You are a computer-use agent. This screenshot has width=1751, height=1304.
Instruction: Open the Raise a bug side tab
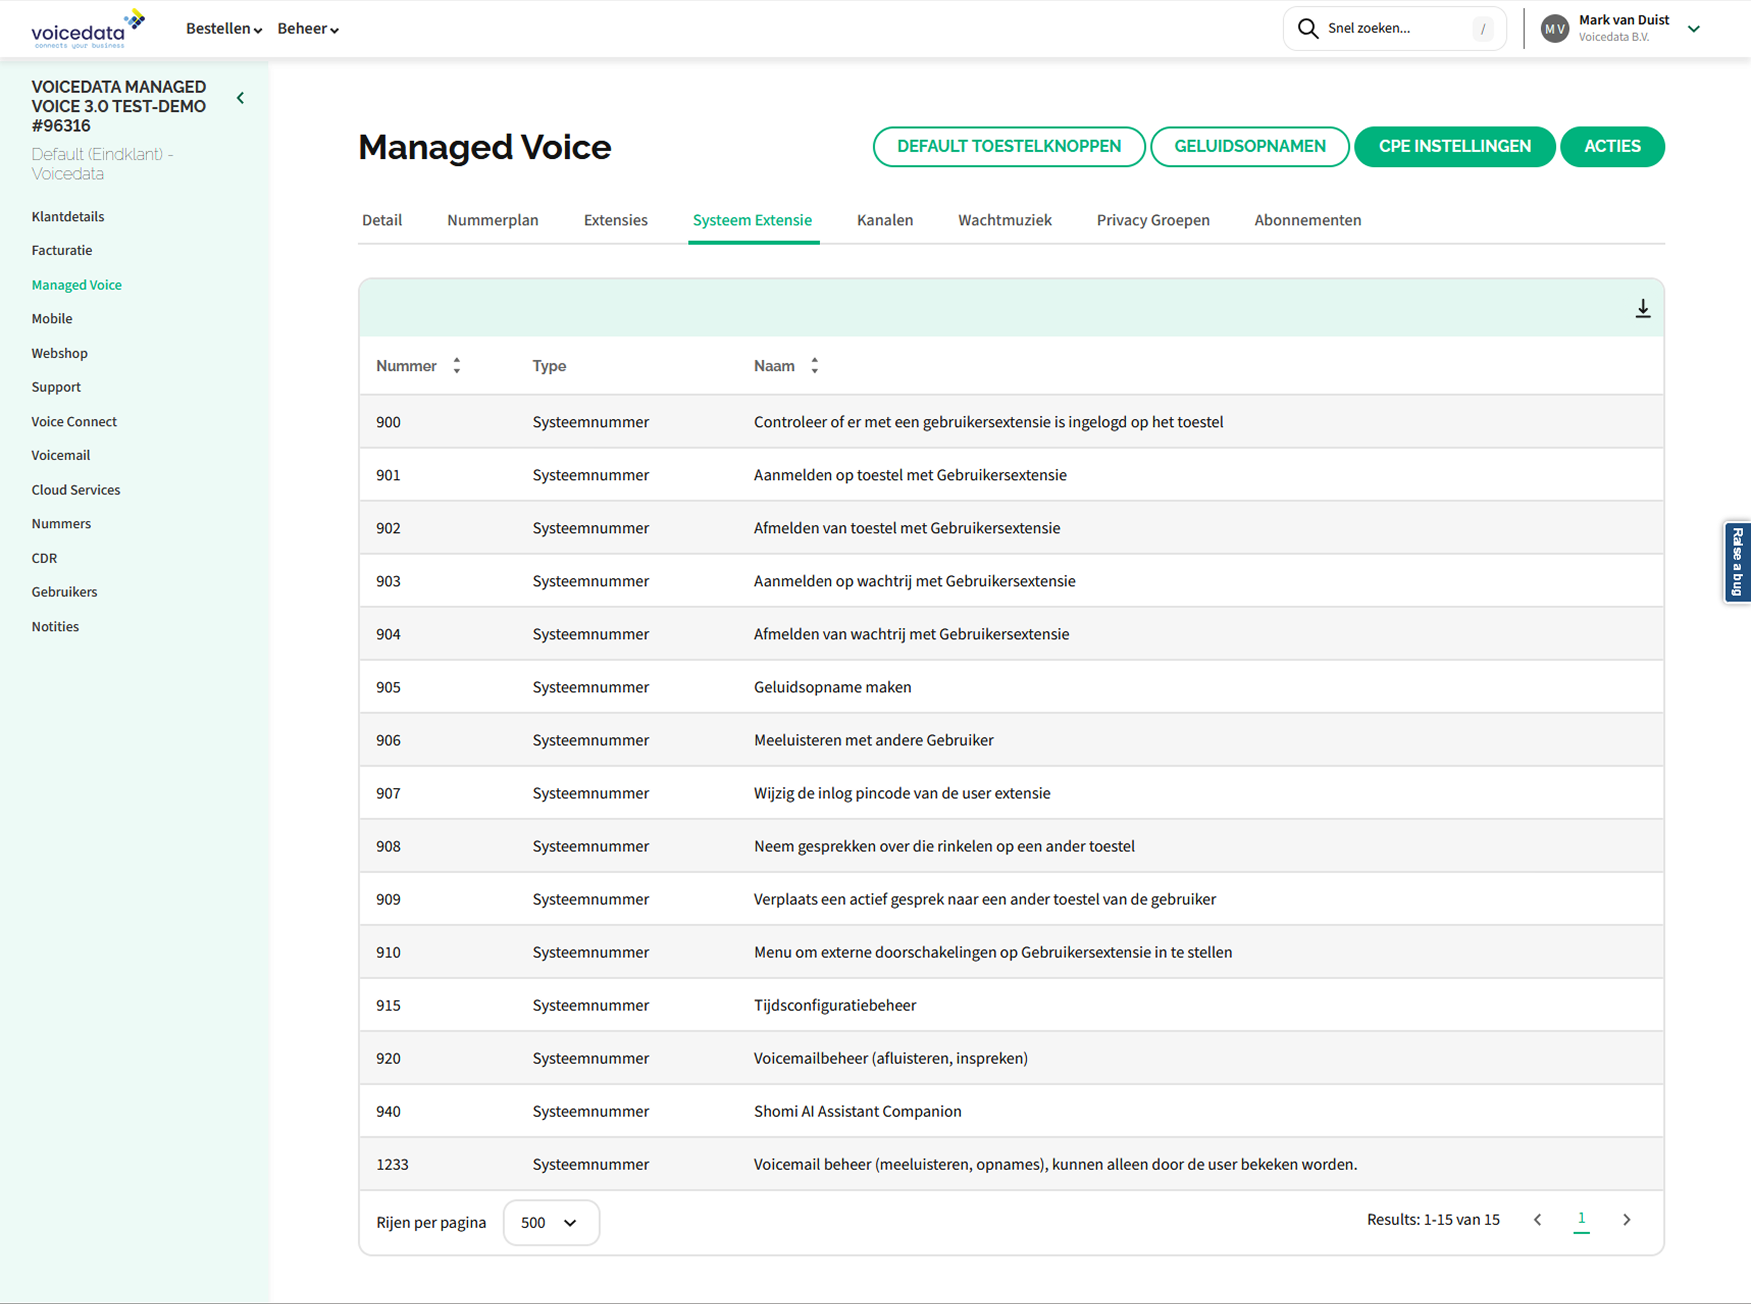pyautogui.click(x=1737, y=562)
